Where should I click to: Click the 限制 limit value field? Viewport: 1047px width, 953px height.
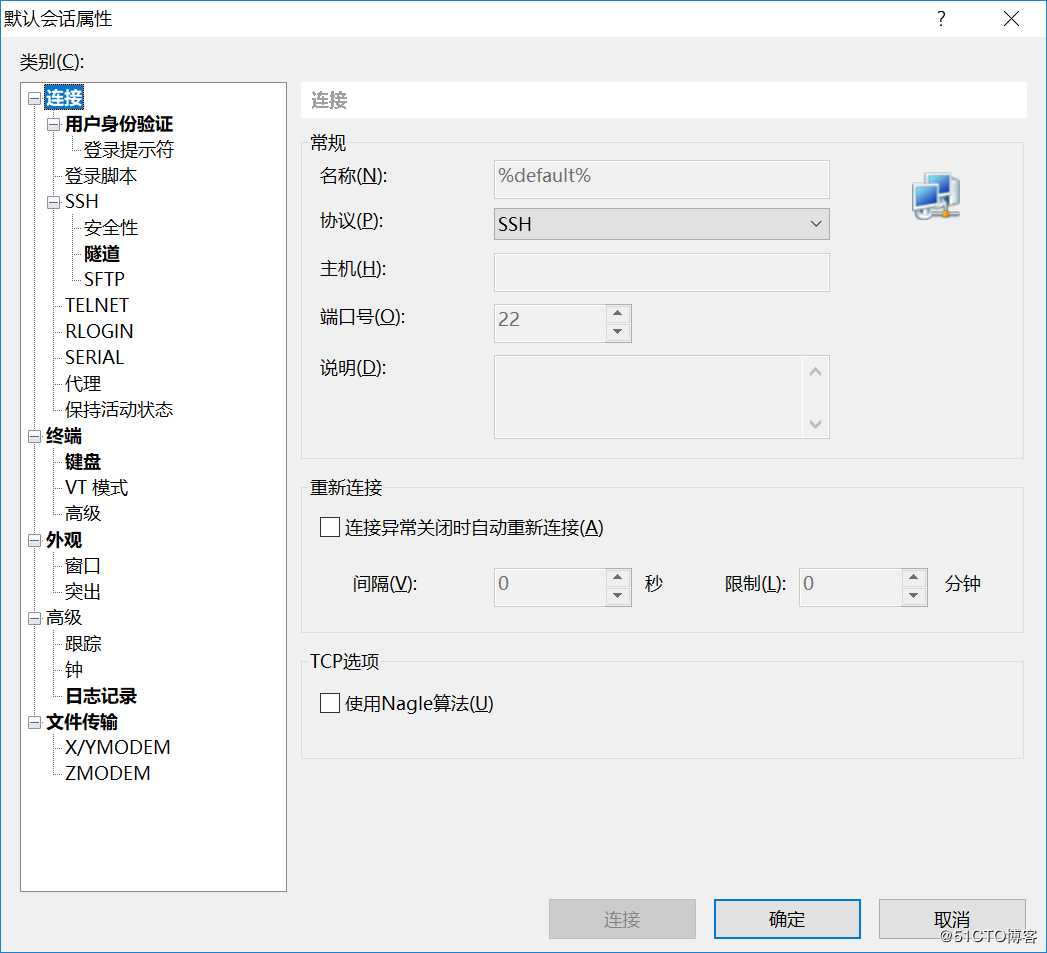(x=850, y=587)
